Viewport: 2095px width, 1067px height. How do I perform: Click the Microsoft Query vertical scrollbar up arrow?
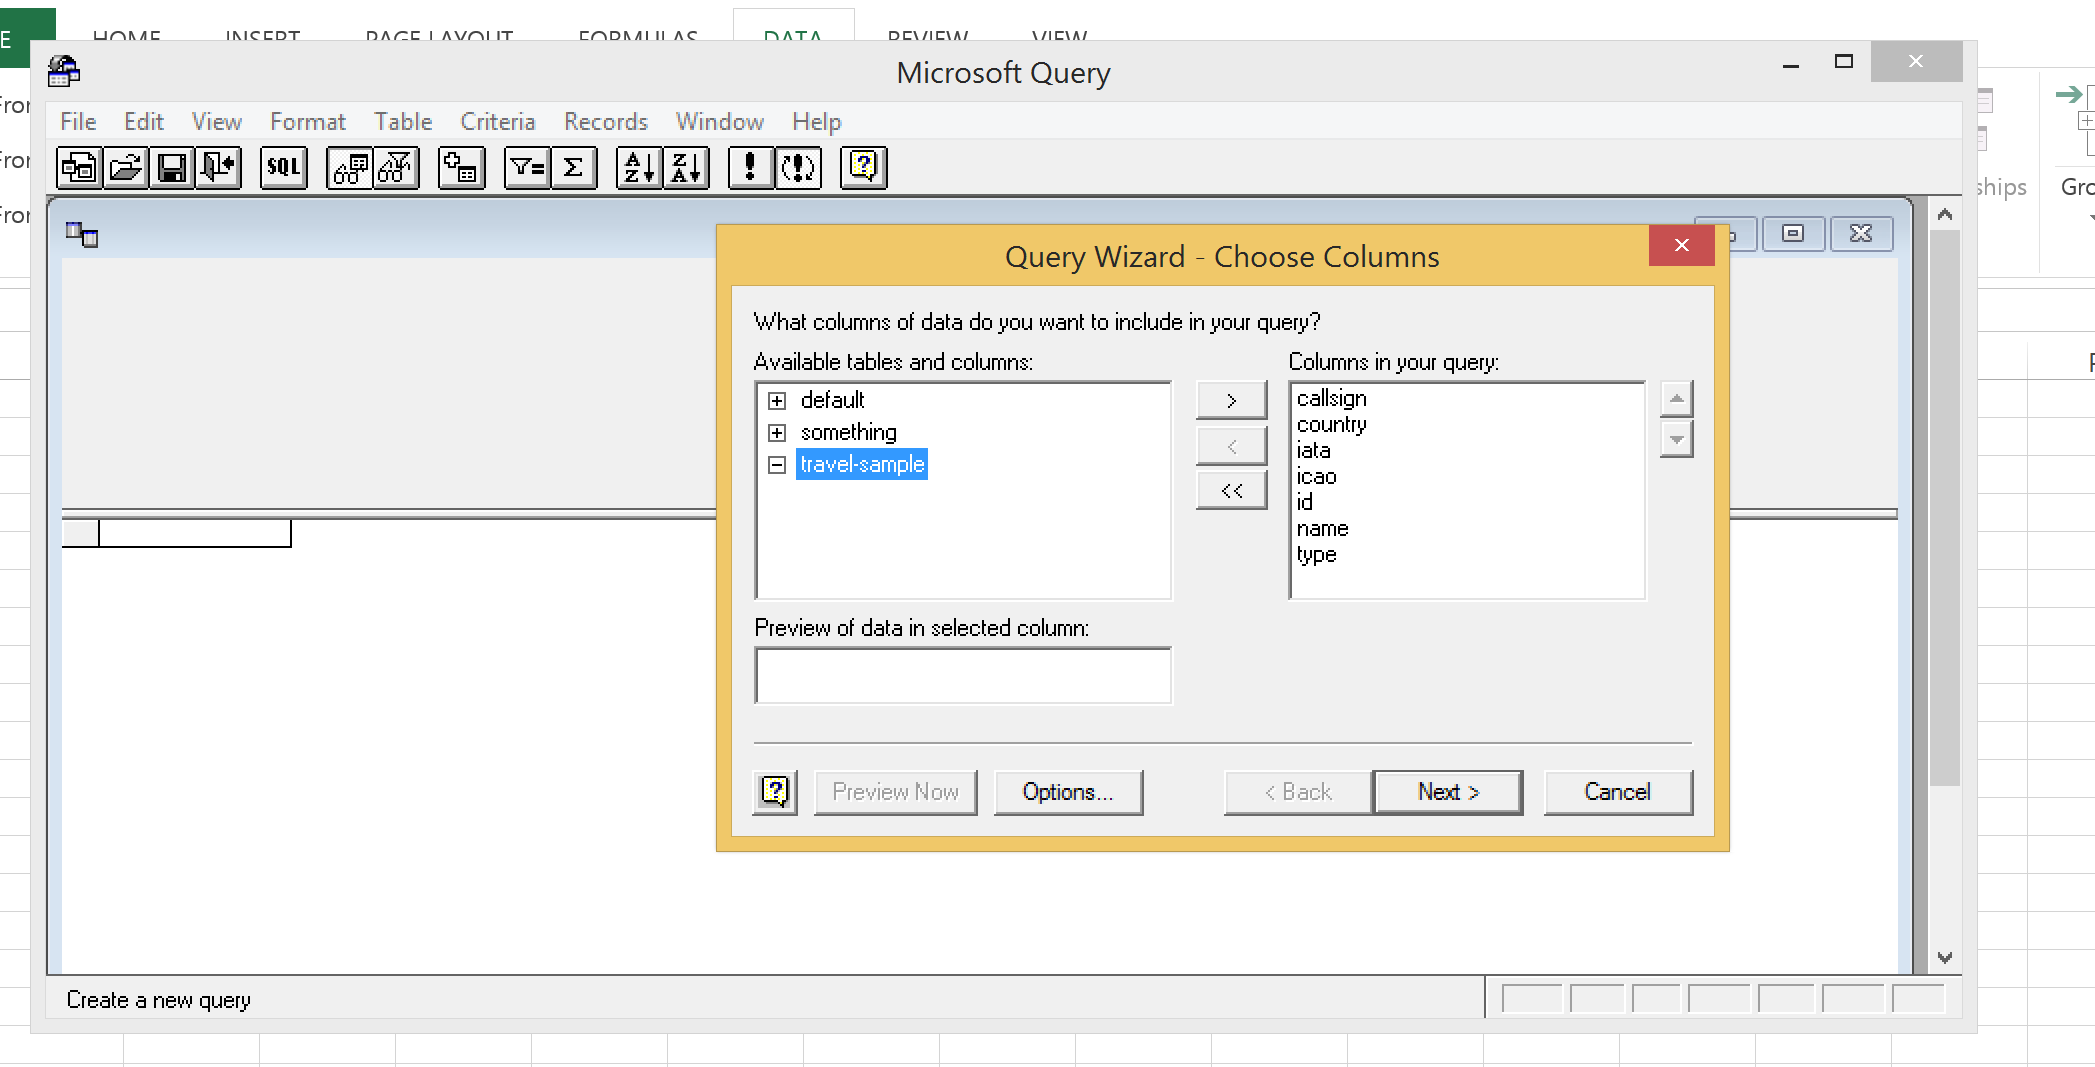pos(1944,214)
